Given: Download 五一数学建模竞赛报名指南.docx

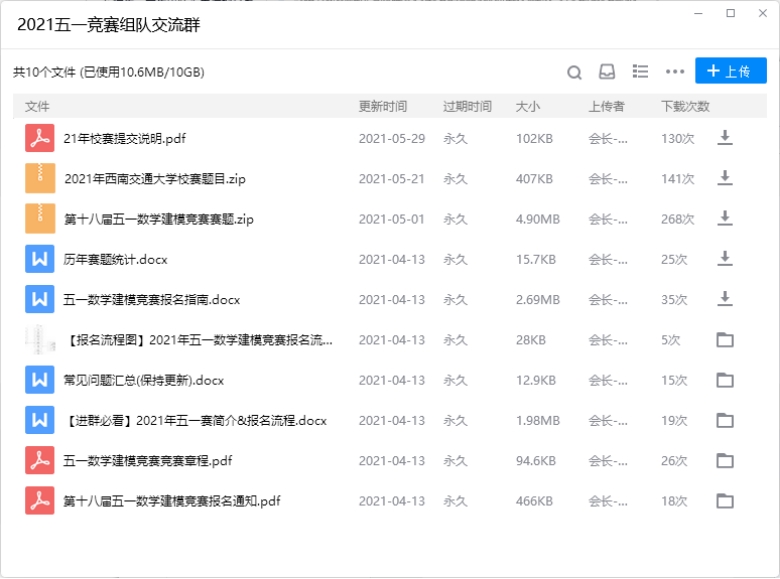Looking at the screenshot, I should (725, 299).
